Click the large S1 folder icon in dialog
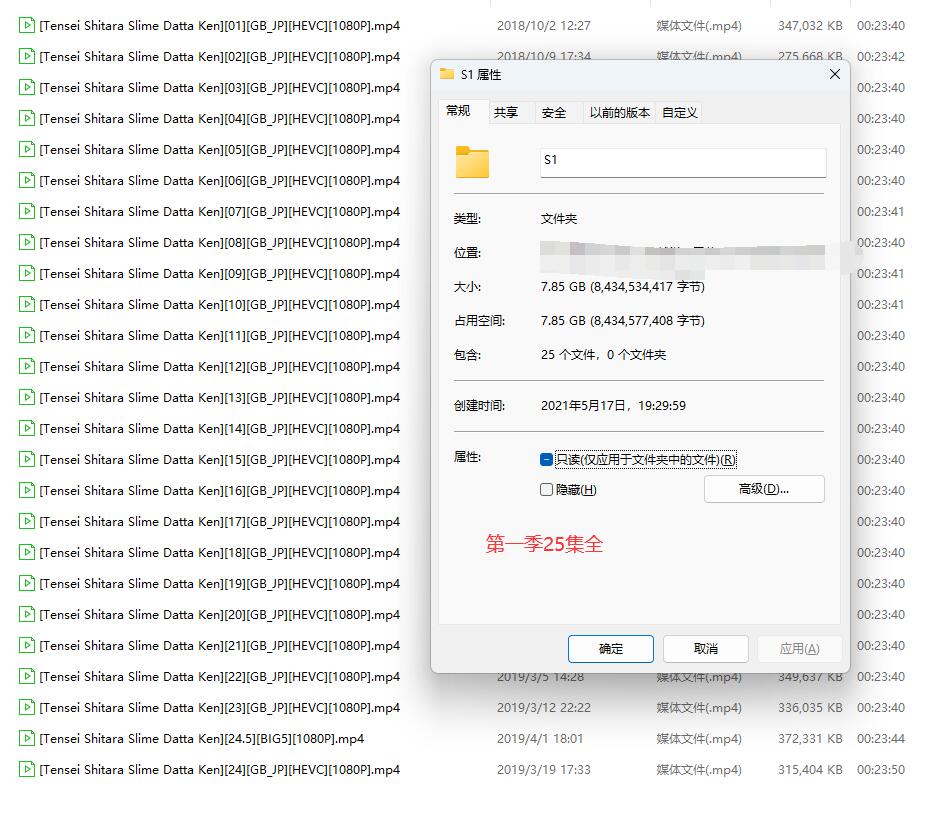The image size is (931, 813). pyautogui.click(x=472, y=163)
